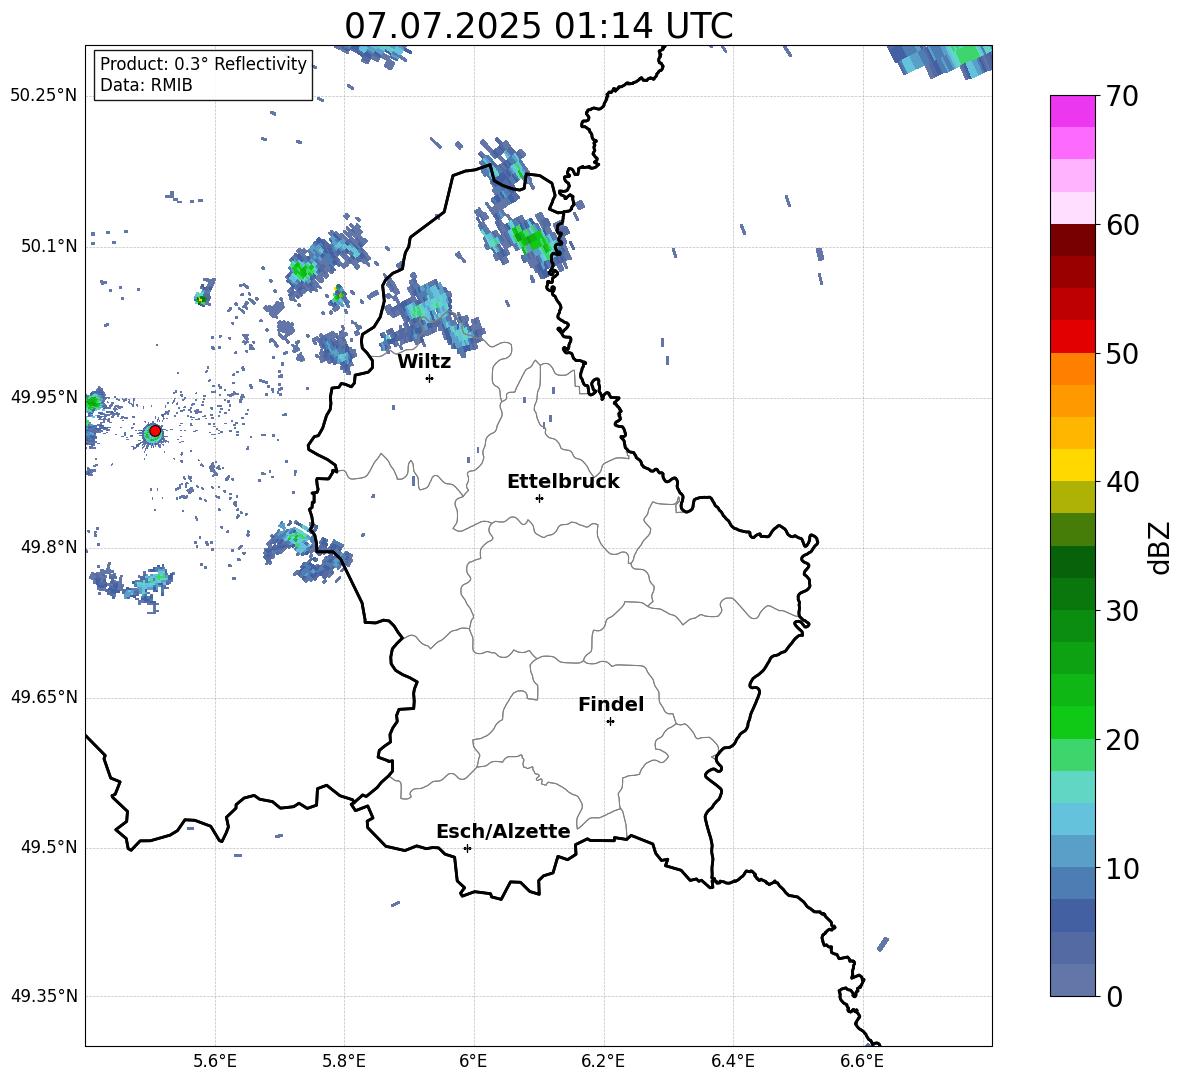The height and width of the screenshot is (1081, 1184).
Task: Click the Product: 0.3° Reflectivity text
Action: pos(203,64)
